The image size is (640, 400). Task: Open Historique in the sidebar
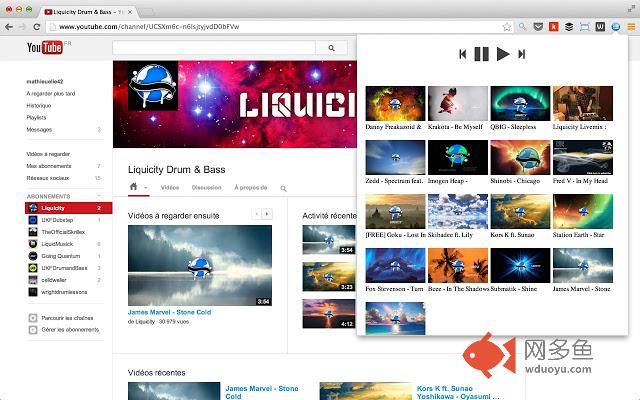pos(39,105)
